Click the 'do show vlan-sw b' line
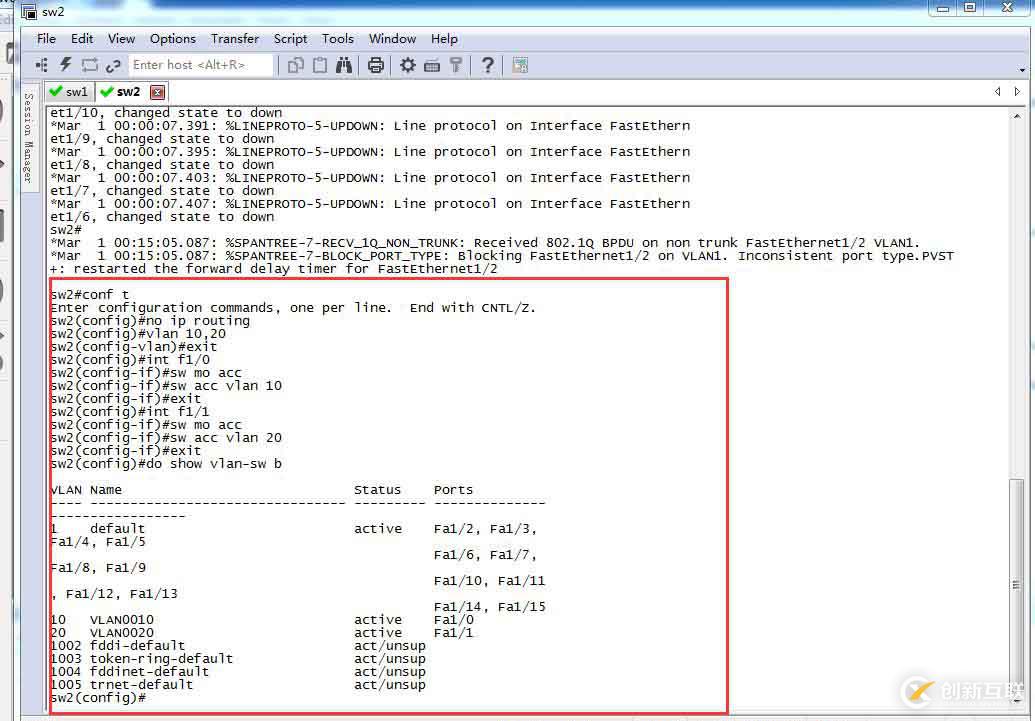1035x721 pixels. [x=166, y=464]
